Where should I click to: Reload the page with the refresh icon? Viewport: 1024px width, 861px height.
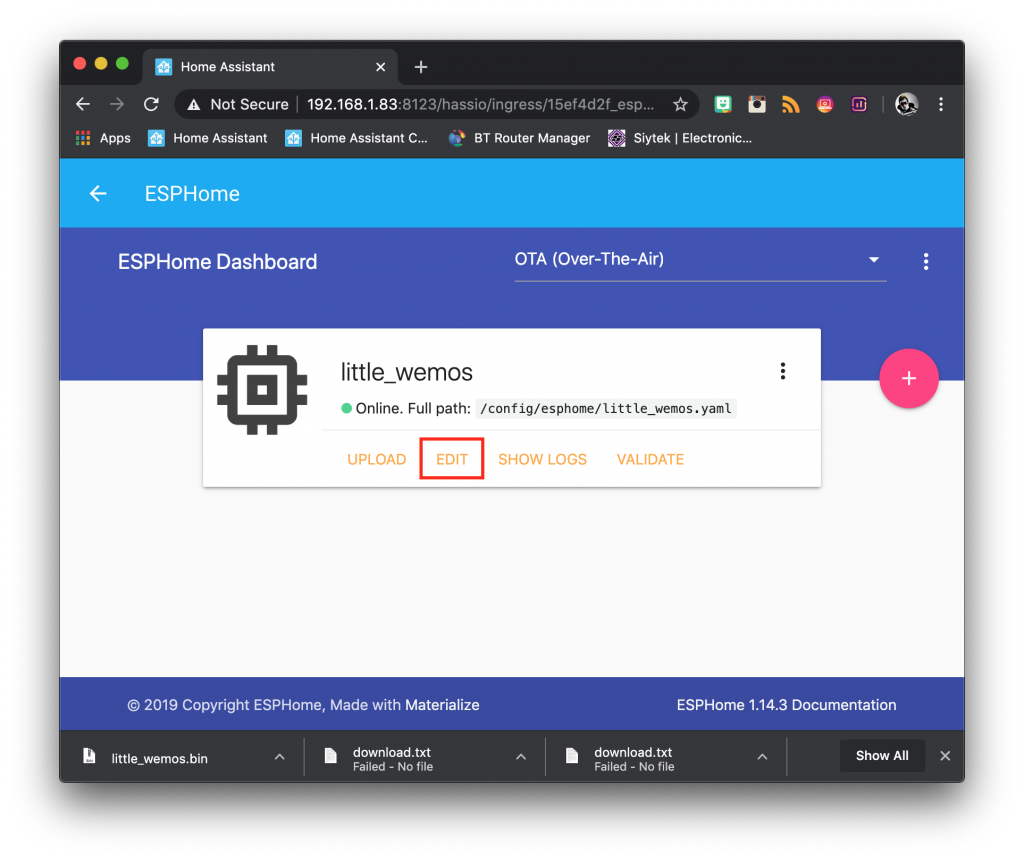click(x=152, y=104)
